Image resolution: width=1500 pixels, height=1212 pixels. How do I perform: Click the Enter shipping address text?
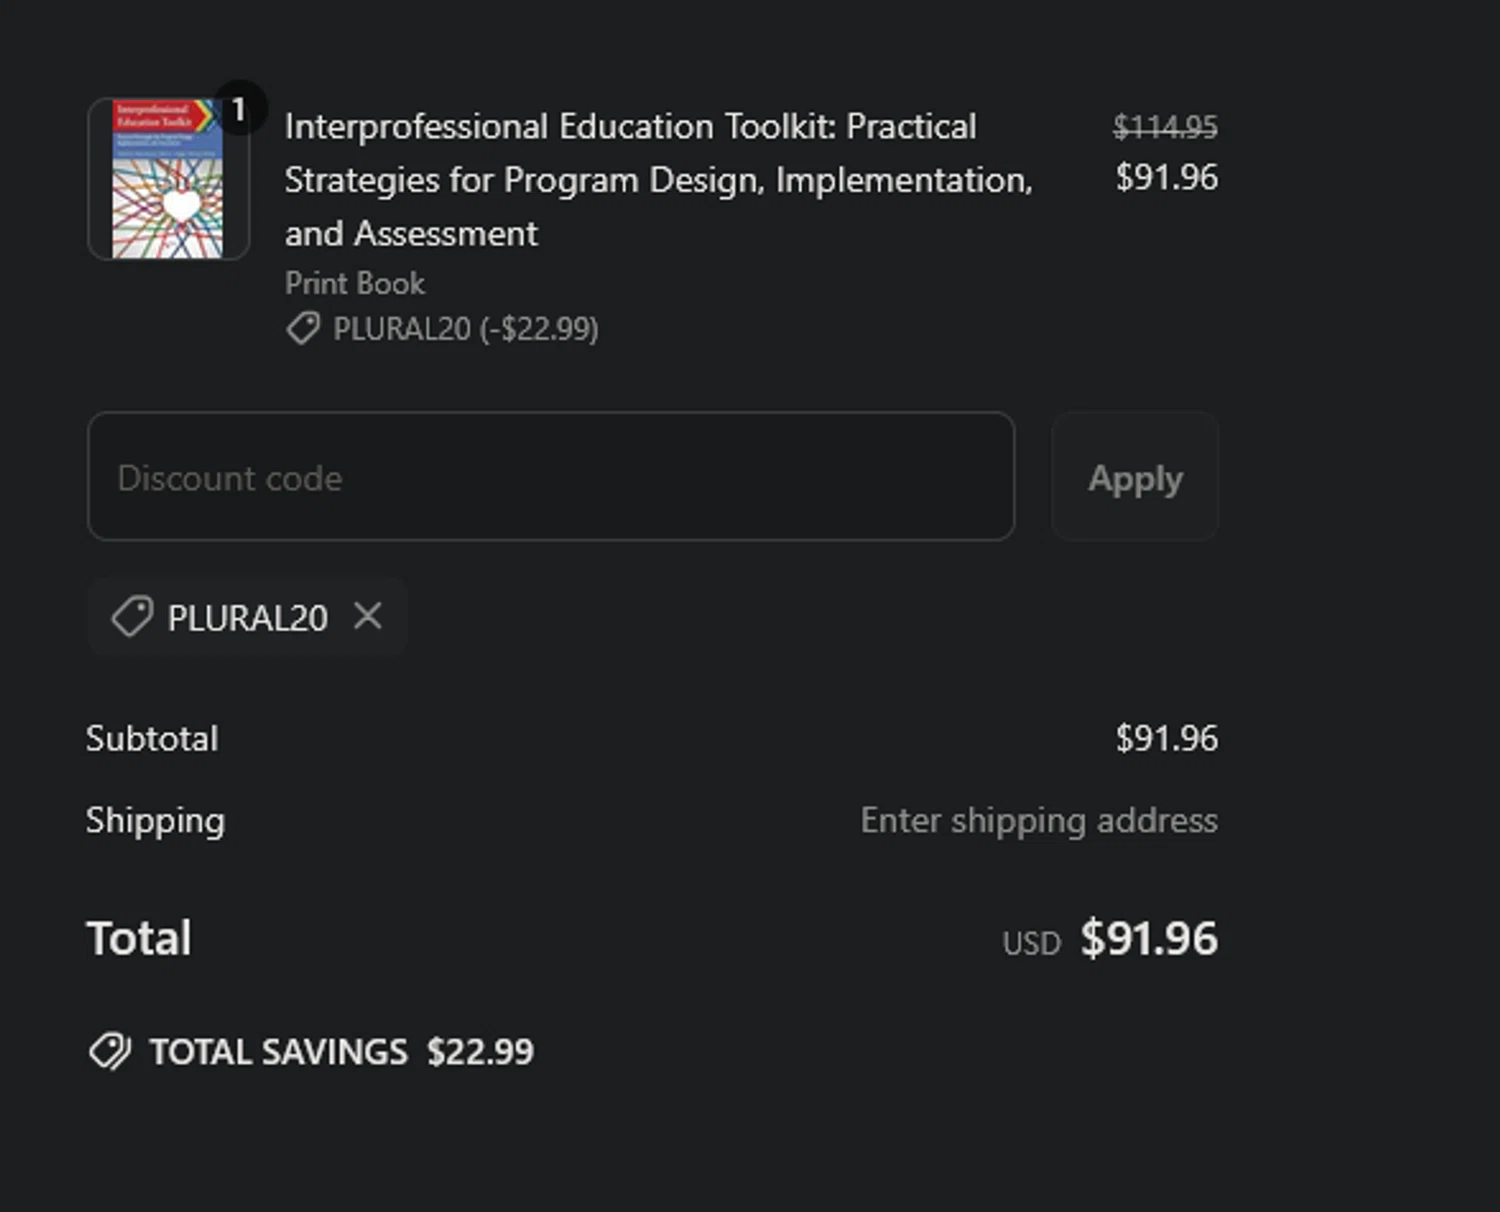pyautogui.click(x=1039, y=820)
